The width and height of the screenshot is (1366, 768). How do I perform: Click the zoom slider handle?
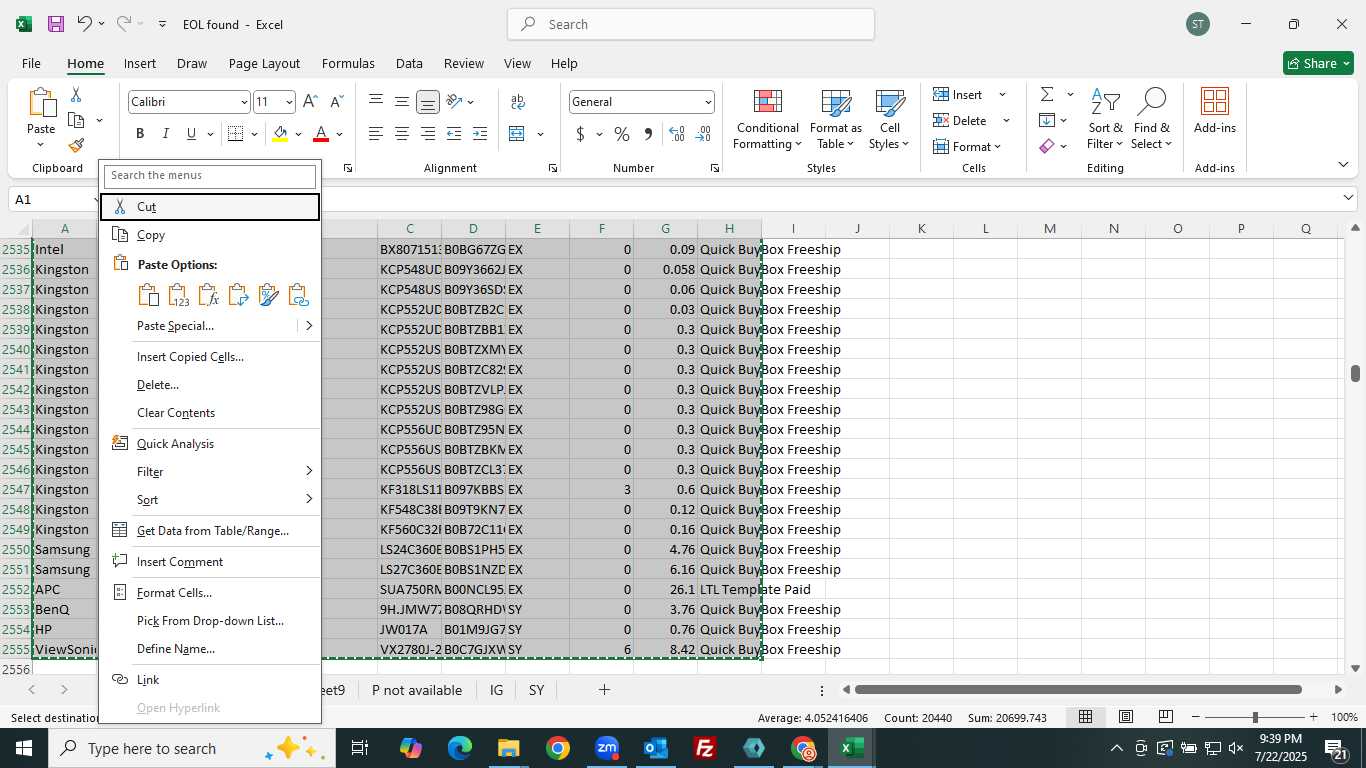1254,717
